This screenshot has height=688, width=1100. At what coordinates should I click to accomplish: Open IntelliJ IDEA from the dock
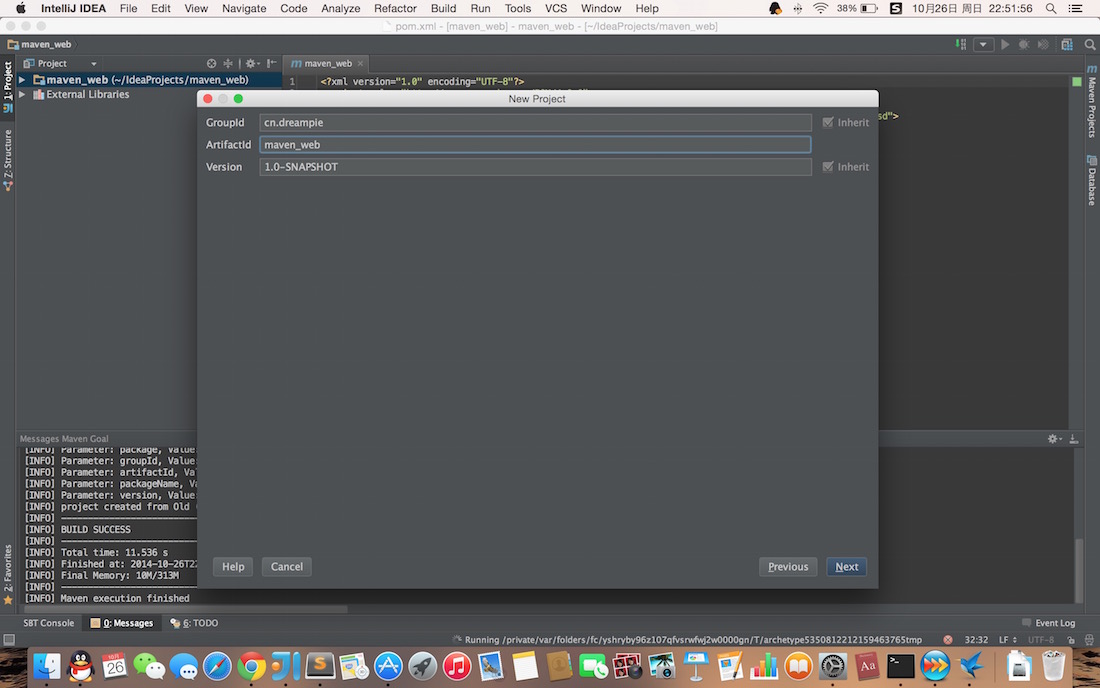pyautogui.click(x=286, y=666)
